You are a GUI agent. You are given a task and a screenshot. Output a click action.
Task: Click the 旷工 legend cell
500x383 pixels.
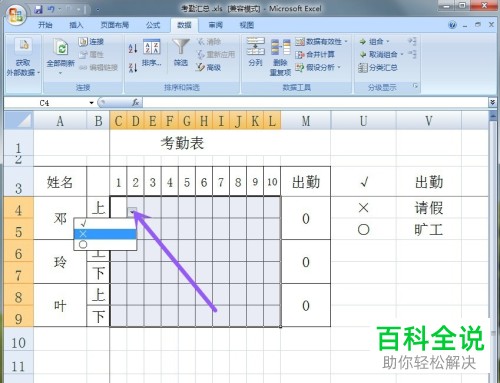pyautogui.click(x=429, y=230)
